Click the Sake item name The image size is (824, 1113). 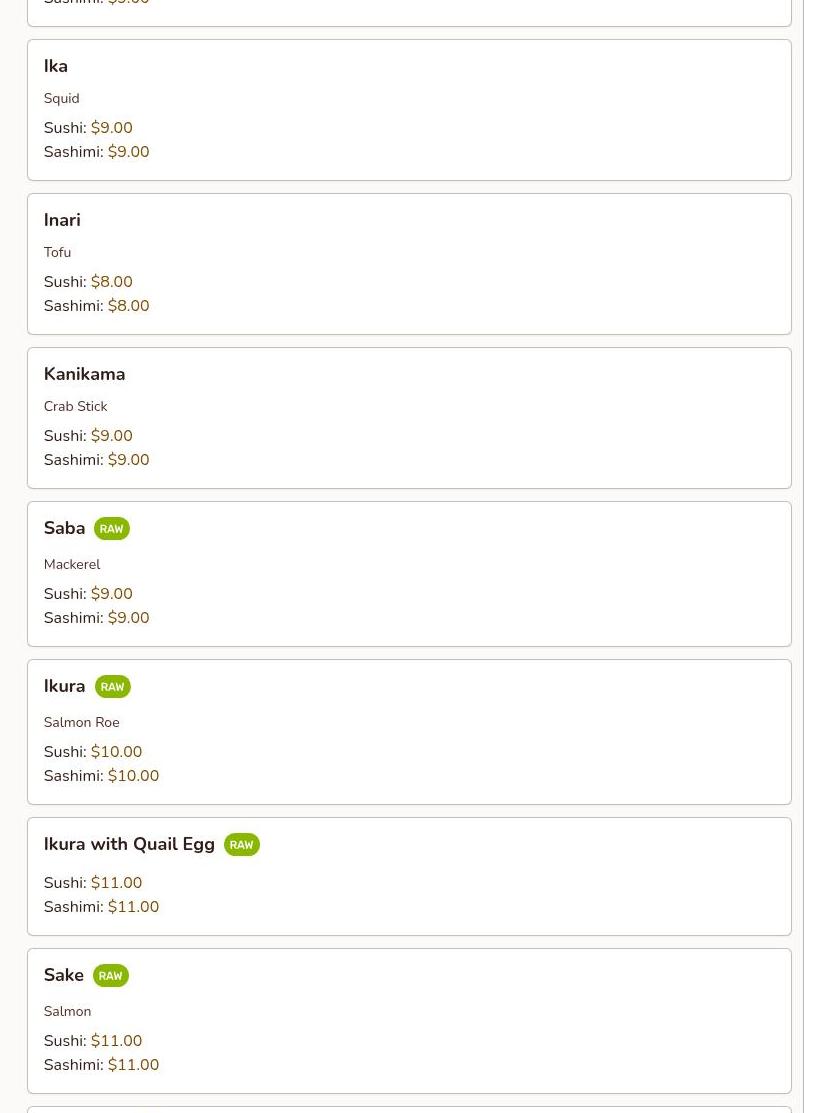point(63,975)
